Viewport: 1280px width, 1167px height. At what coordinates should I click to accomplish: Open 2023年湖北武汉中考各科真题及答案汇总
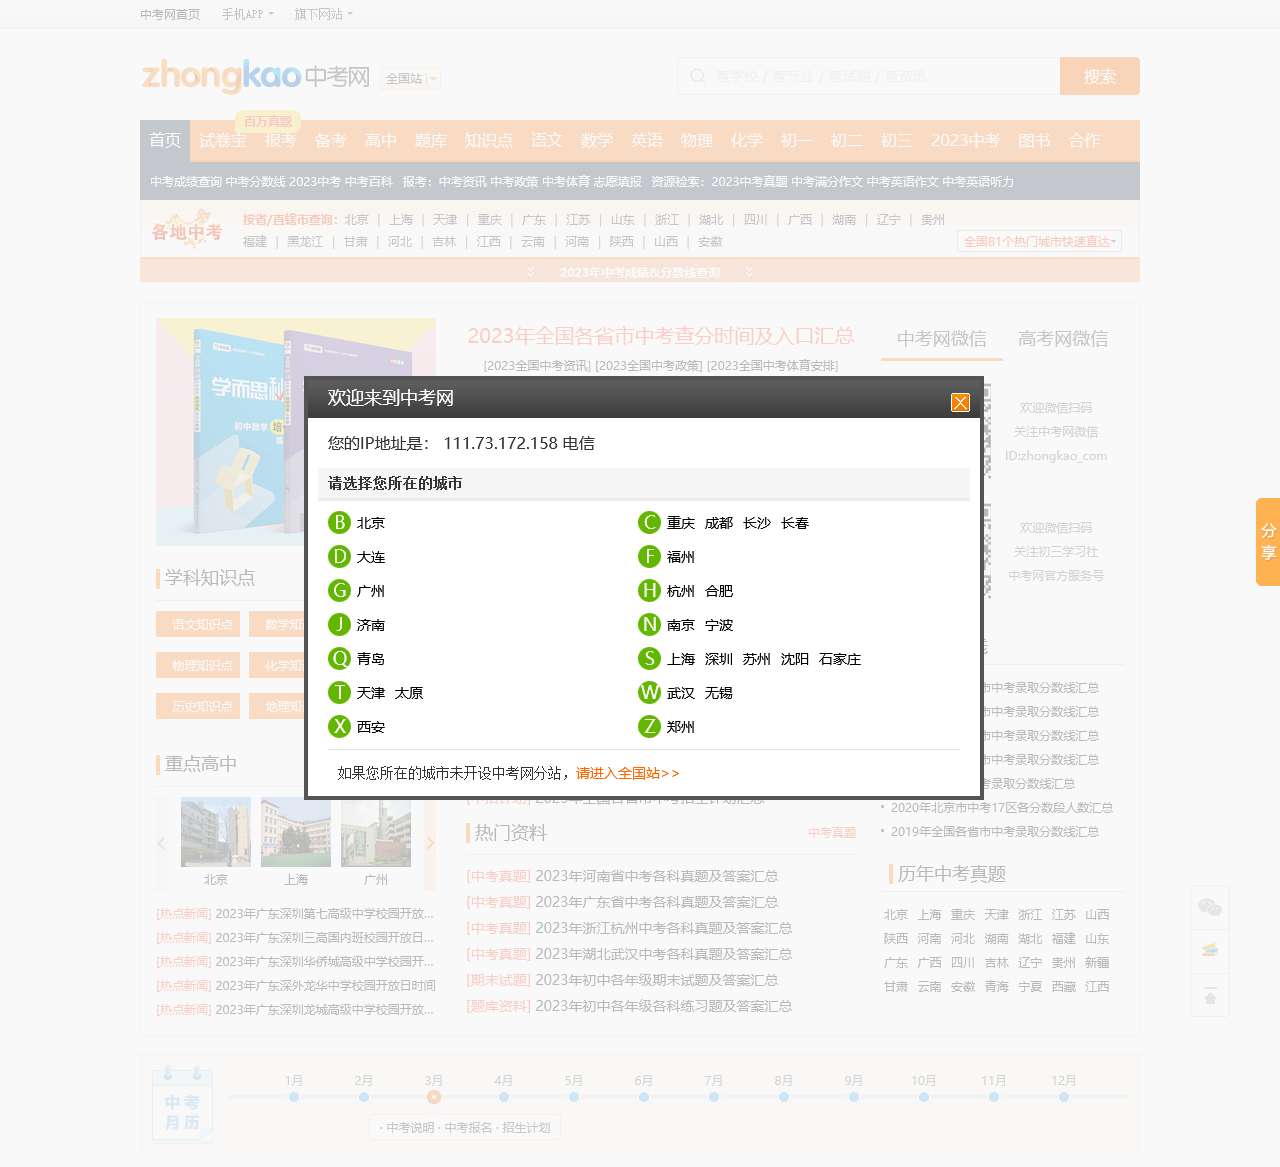click(x=663, y=954)
